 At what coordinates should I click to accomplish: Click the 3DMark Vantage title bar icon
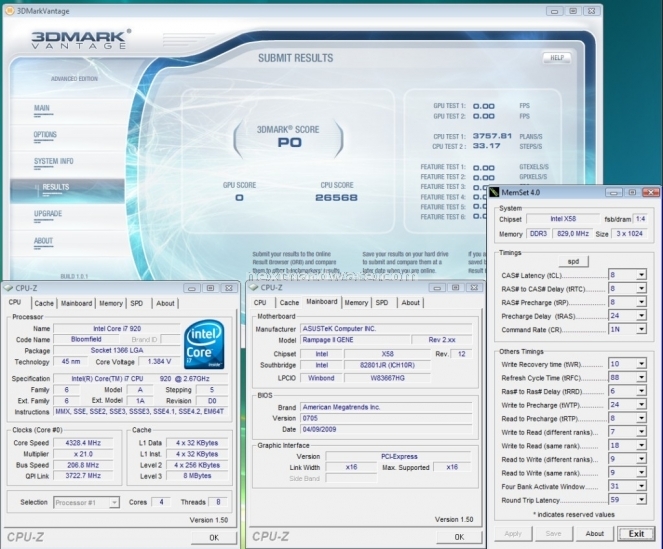(9, 10)
